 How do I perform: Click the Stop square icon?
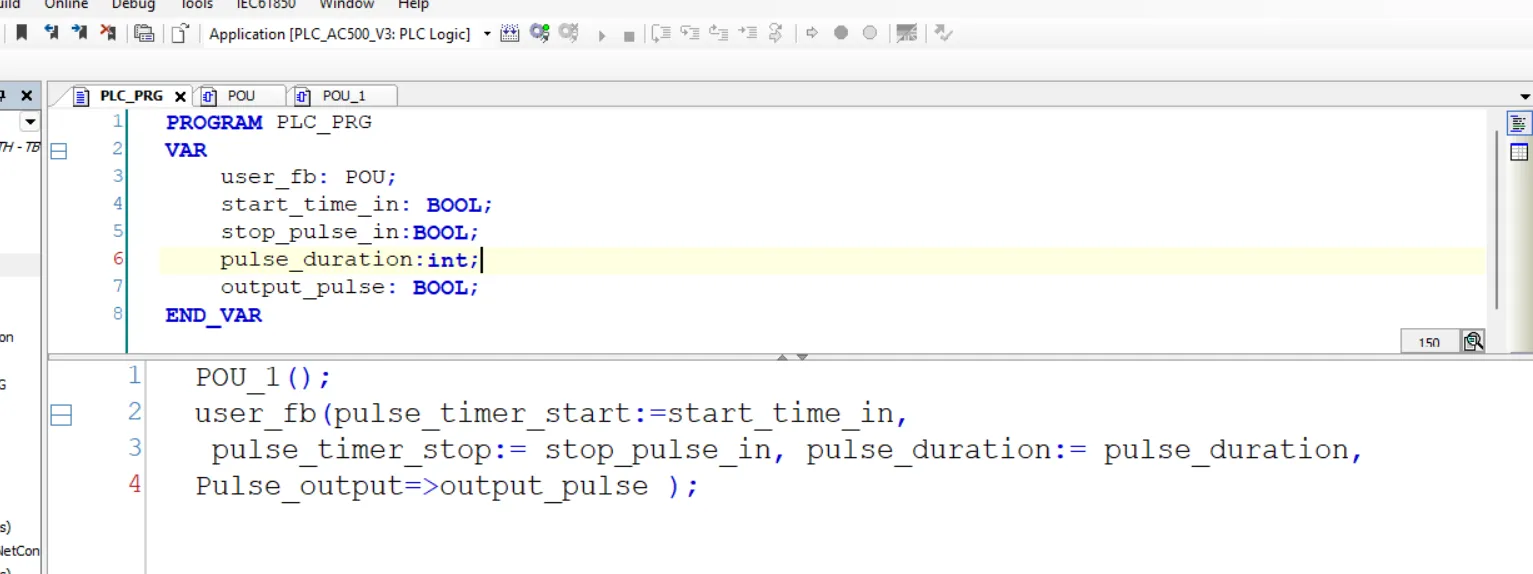(629, 36)
